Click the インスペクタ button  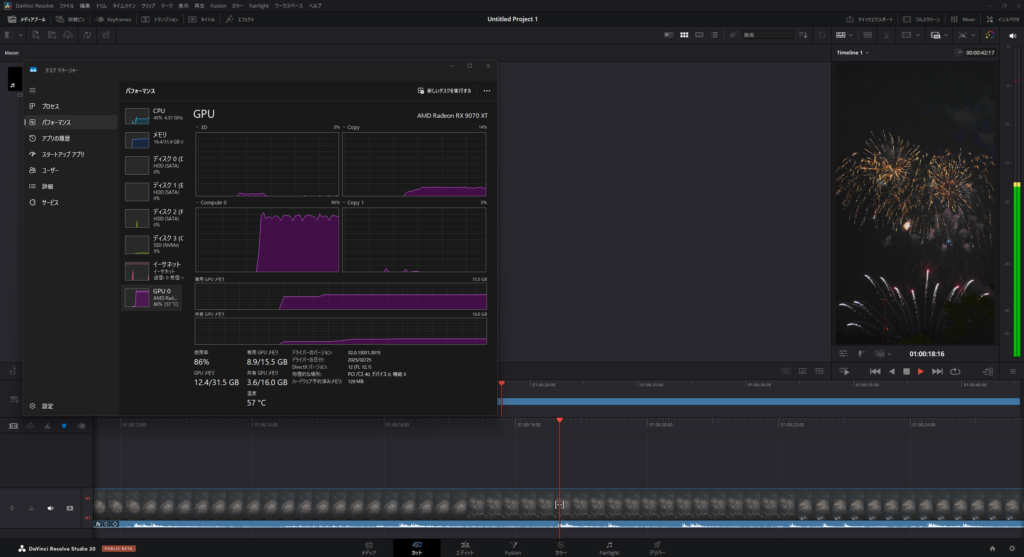pos(1001,19)
